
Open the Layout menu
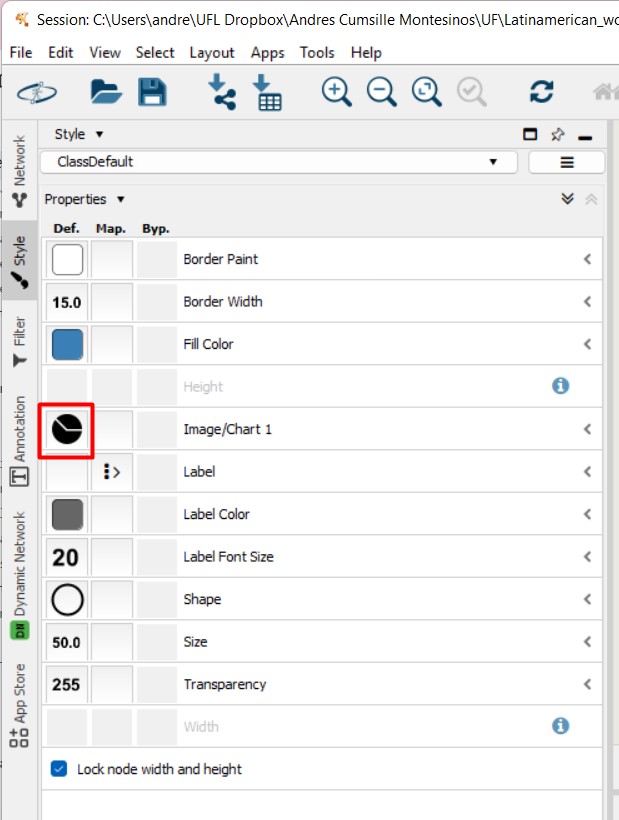coord(211,52)
